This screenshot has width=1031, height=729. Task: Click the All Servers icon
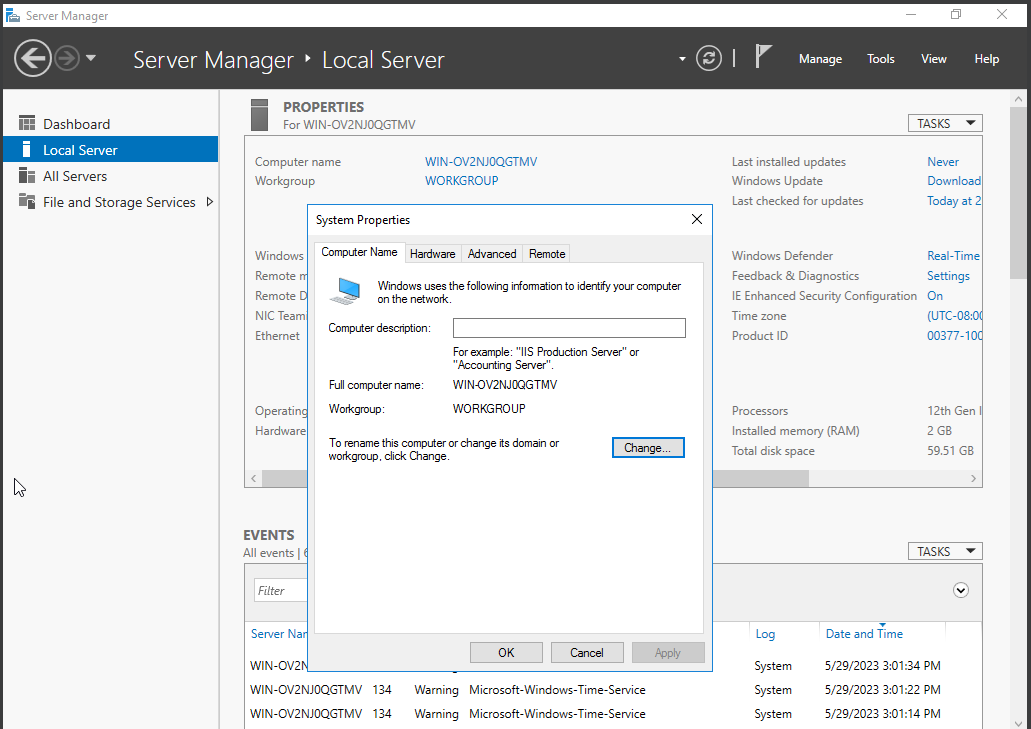(27, 176)
